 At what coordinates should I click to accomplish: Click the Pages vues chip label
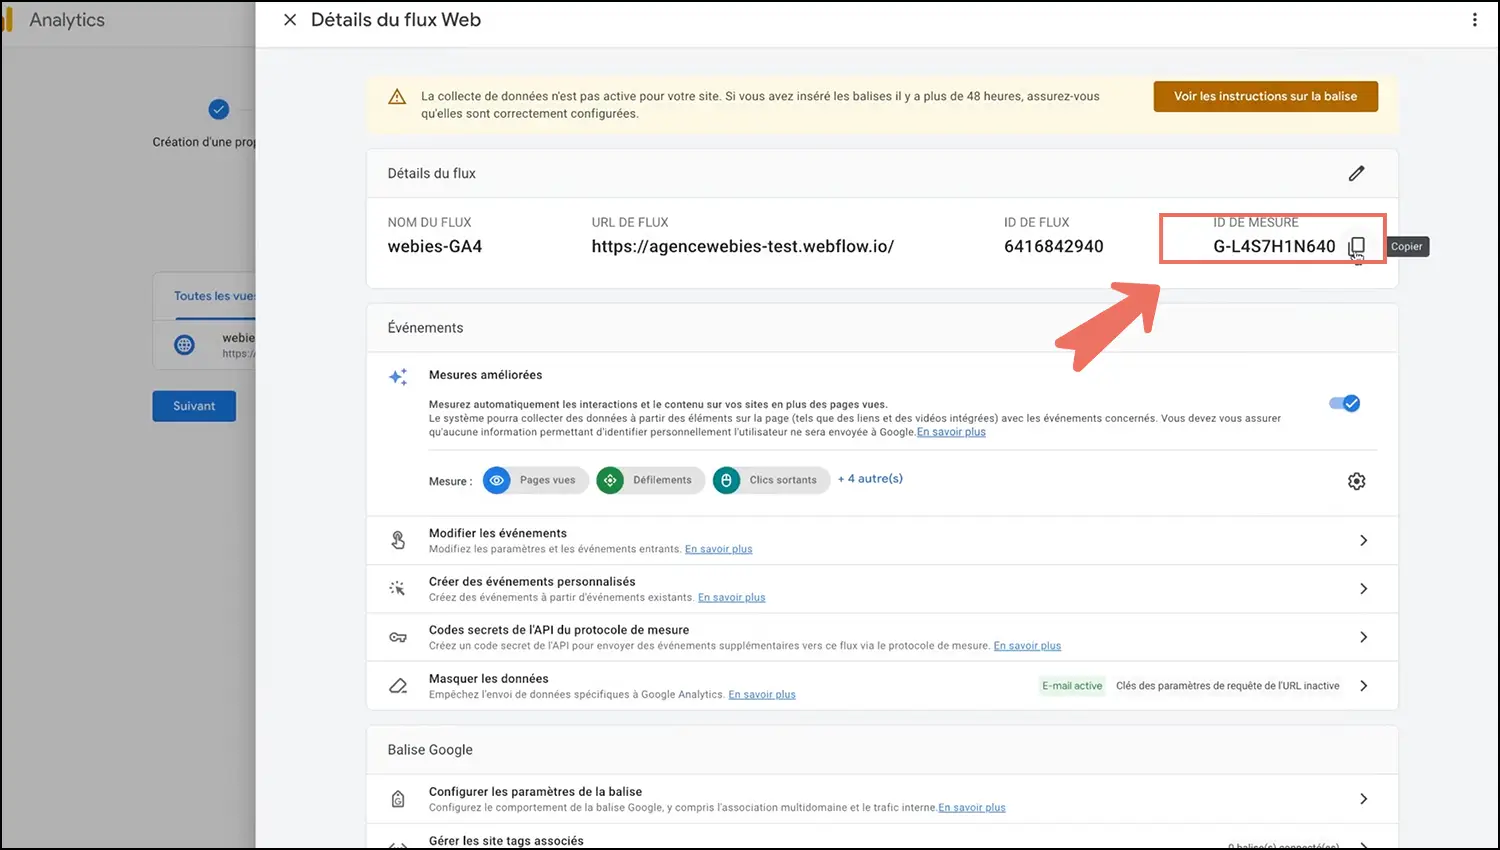(547, 480)
